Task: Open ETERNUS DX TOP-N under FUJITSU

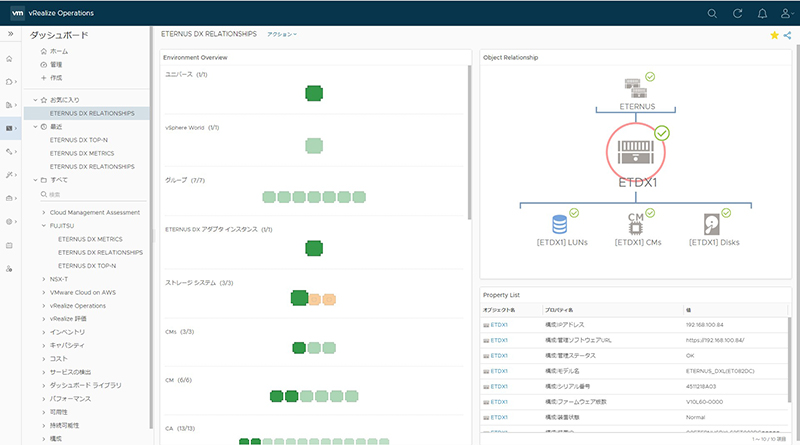Action: click(x=87, y=266)
